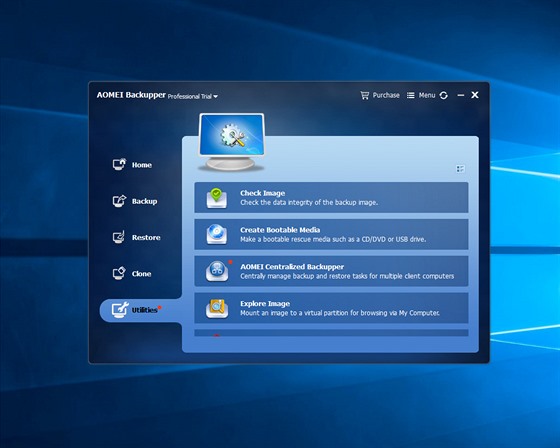This screenshot has height=448, width=560.
Task: Click the AOMEI Centralized Backupper network icon
Action: pyautogui.click(x=217, y=271)
